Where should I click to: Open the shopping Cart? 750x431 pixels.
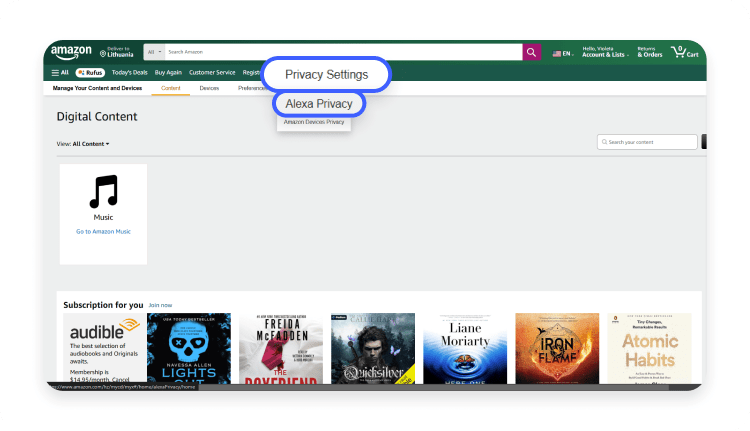tap(684, 52)
